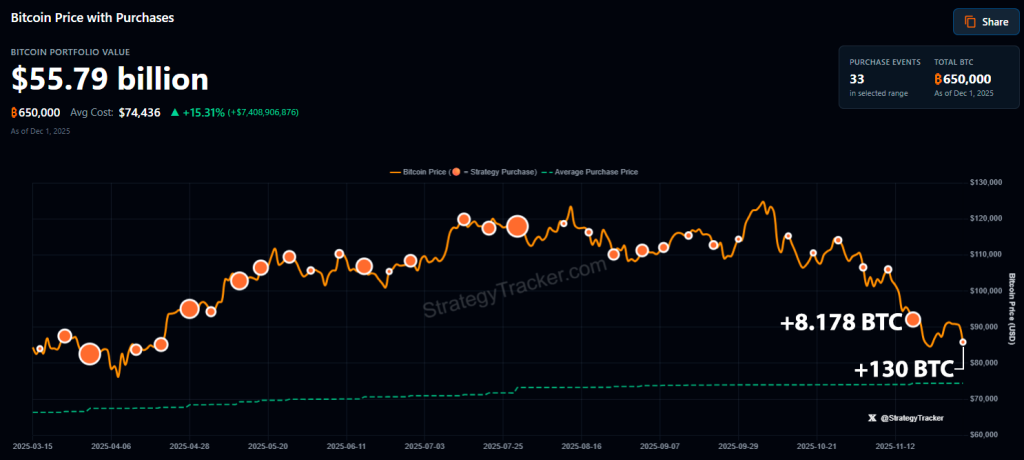Click the $55.79 billion portfolio value

110,79
